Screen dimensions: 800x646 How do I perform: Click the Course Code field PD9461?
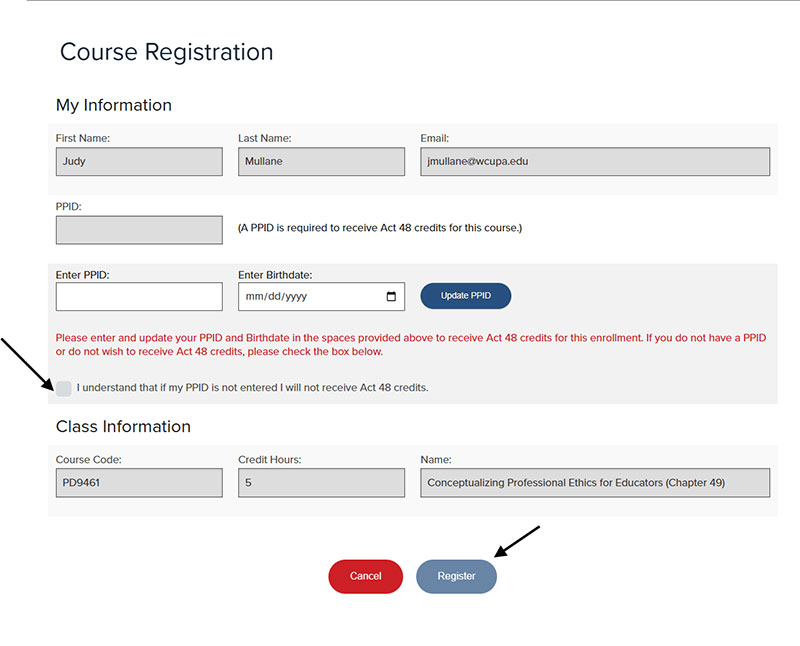139,483
